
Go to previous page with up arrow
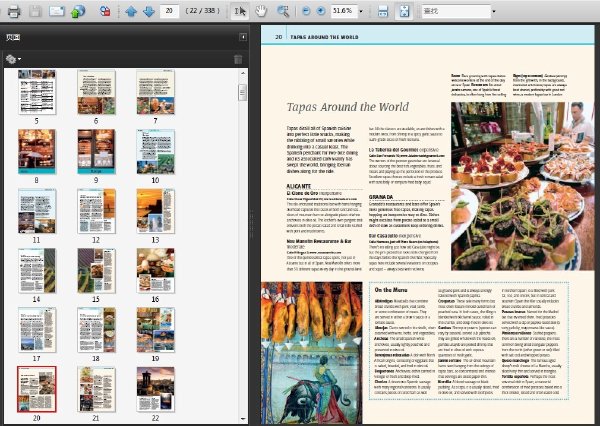point(131,11)
